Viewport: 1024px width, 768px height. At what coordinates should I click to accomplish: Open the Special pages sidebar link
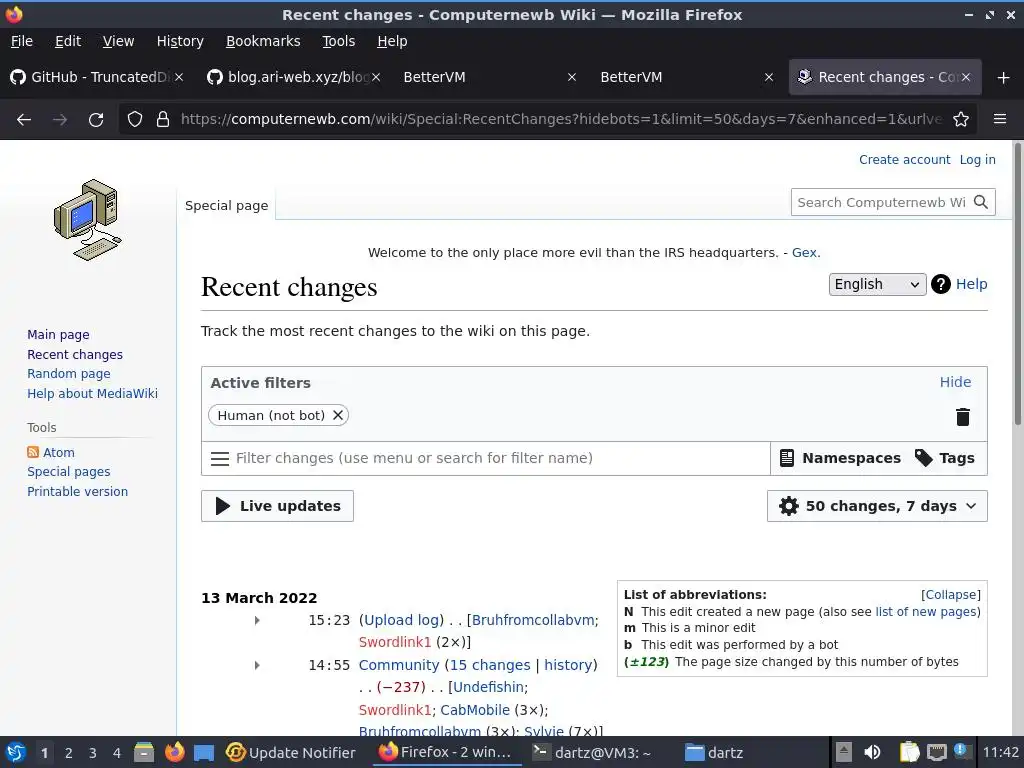(69, 472)
